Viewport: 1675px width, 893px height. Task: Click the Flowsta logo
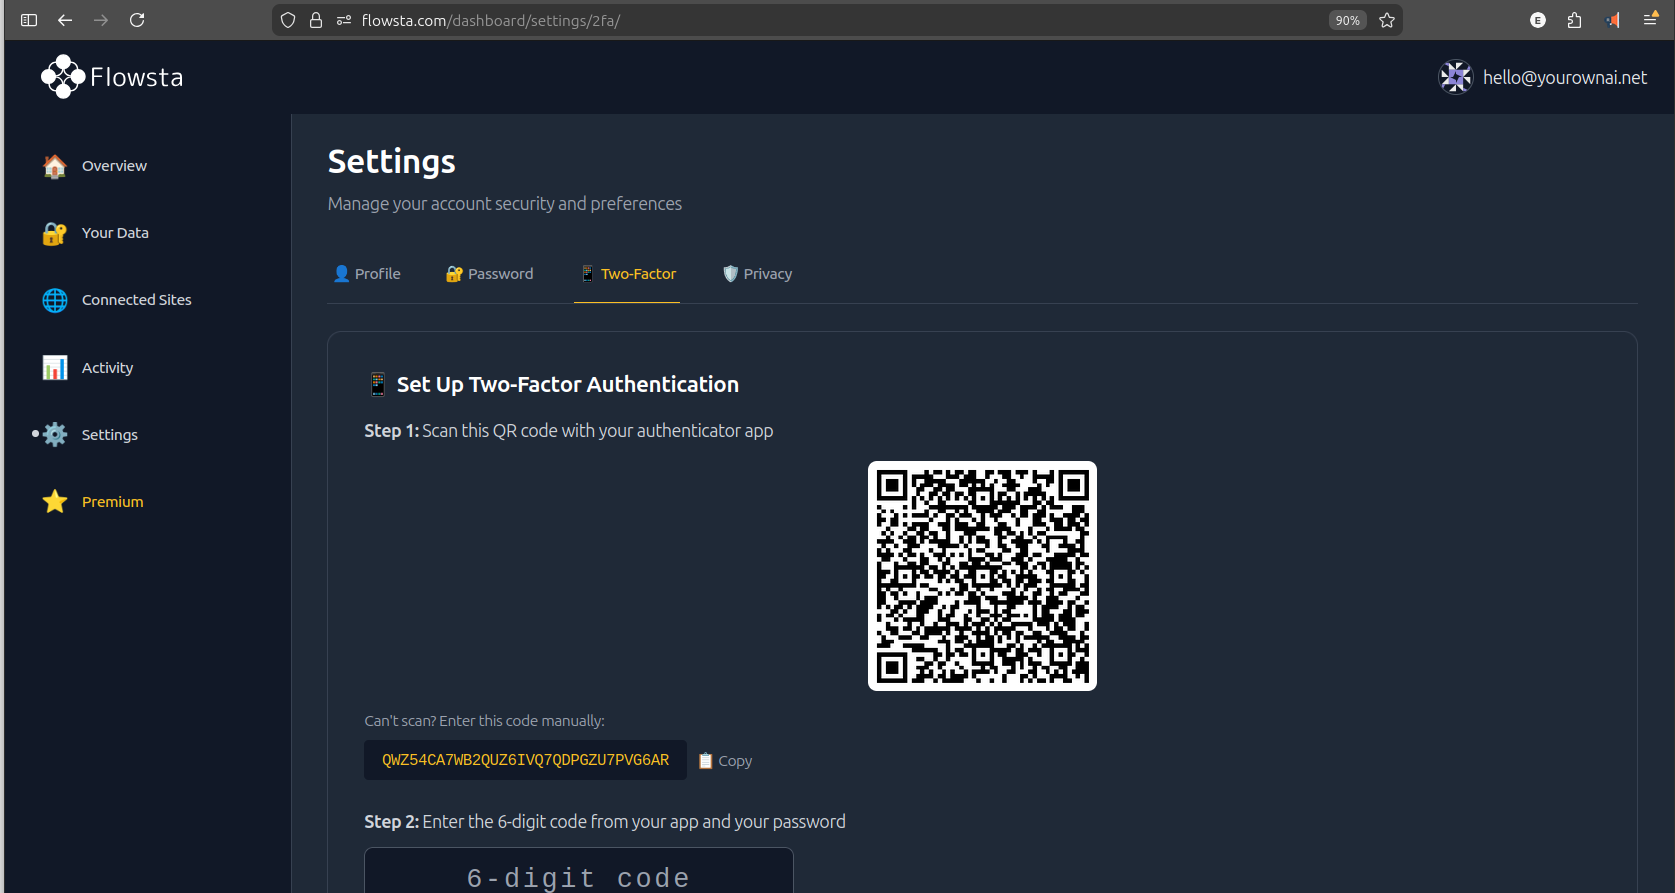[112, 77]
